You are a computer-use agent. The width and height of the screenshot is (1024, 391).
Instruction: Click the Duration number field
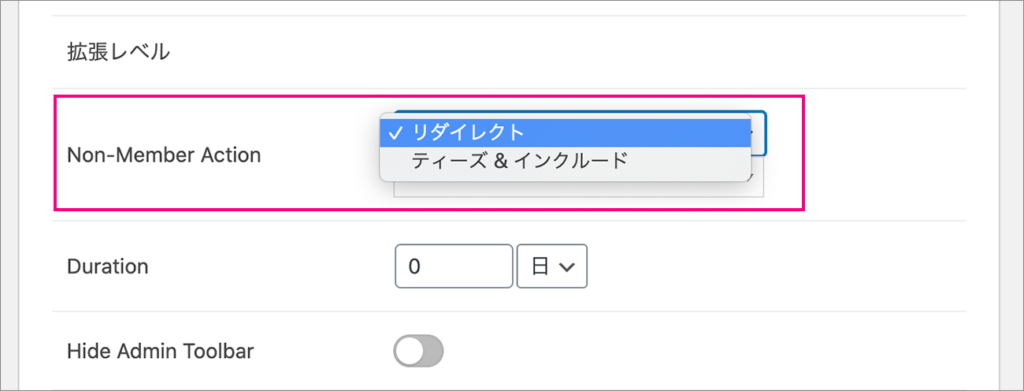point(454,266)
